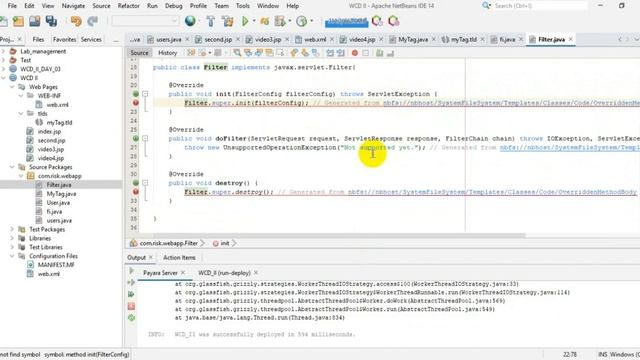The image size is (640, 360).
Task: Collapse the destroy method code fold
Action: pyautogui.click(x=145, y=183)
